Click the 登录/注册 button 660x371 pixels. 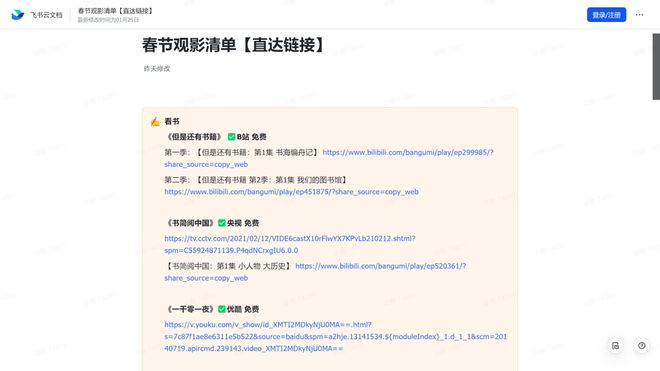606,15
